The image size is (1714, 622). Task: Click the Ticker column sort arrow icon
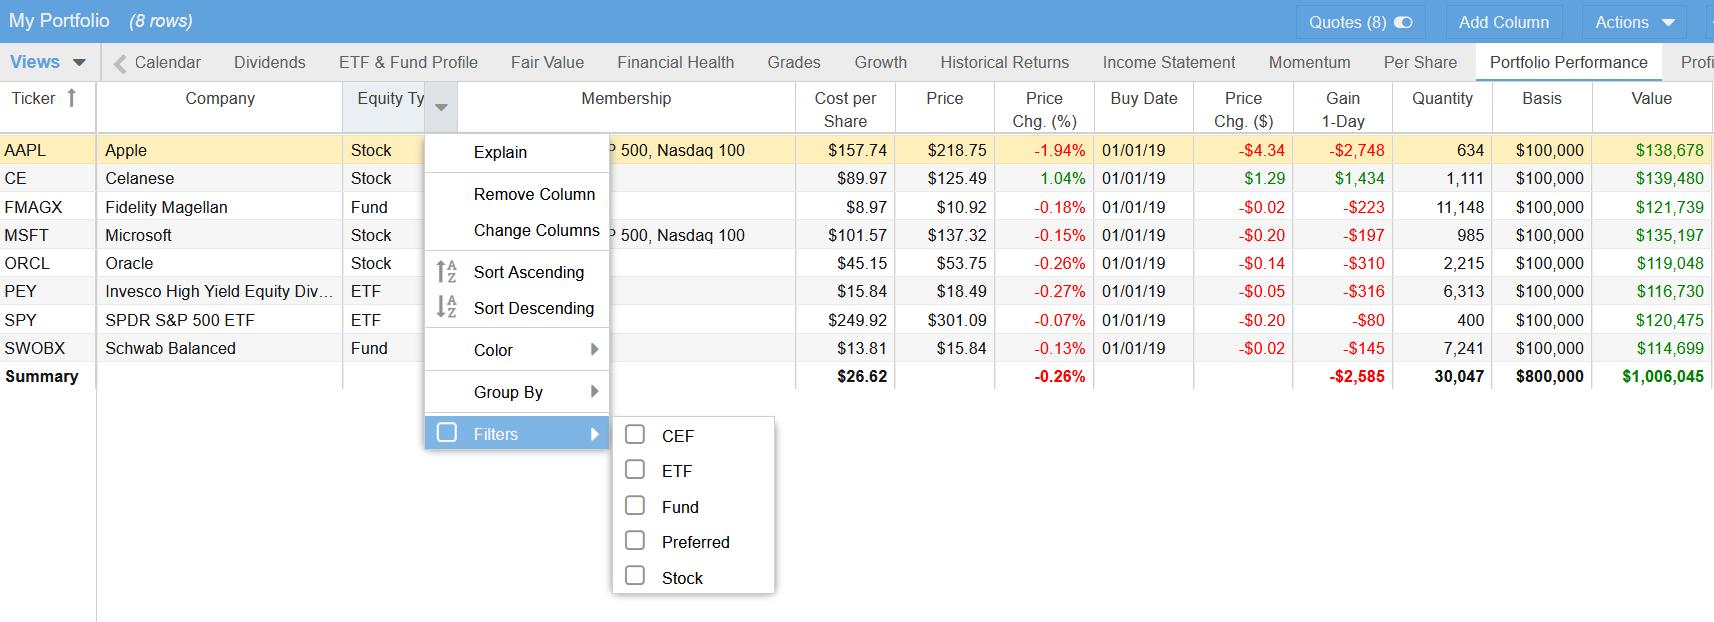71,98
